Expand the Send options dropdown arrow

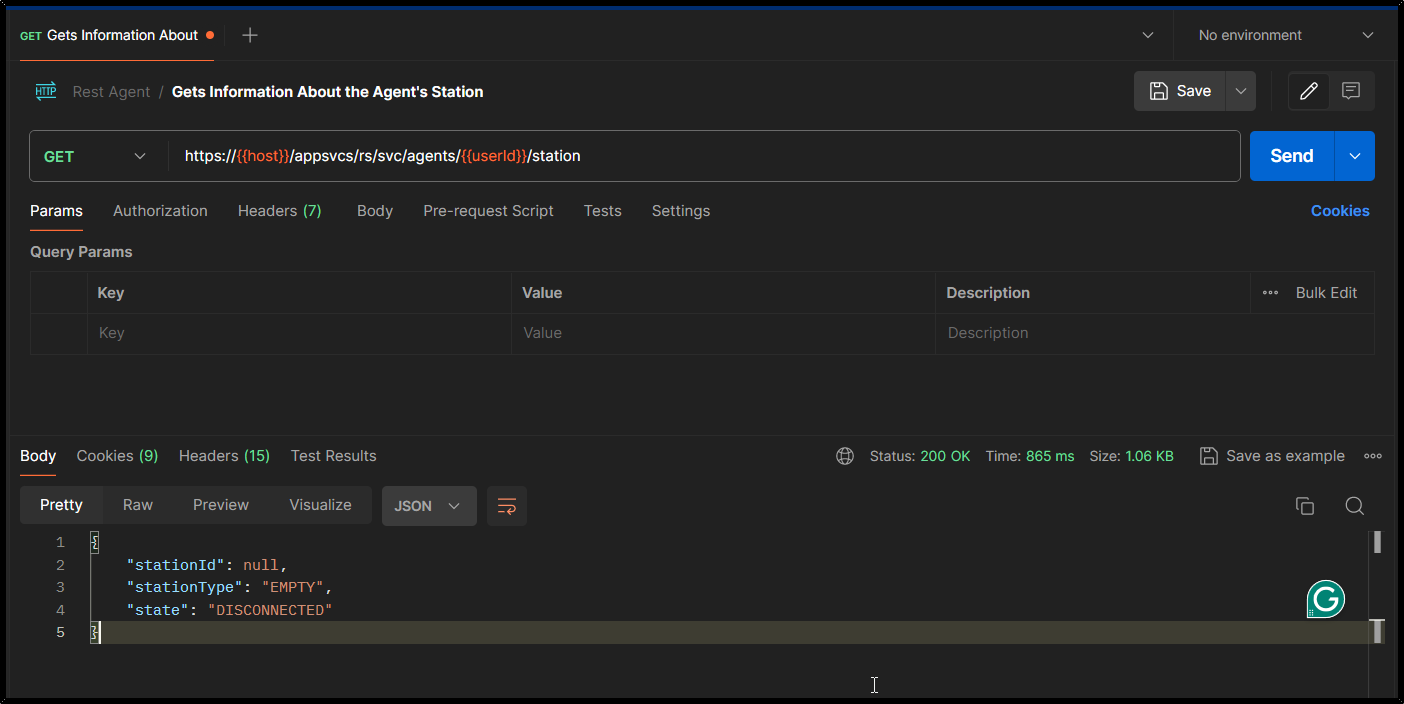pos(1355,156)
